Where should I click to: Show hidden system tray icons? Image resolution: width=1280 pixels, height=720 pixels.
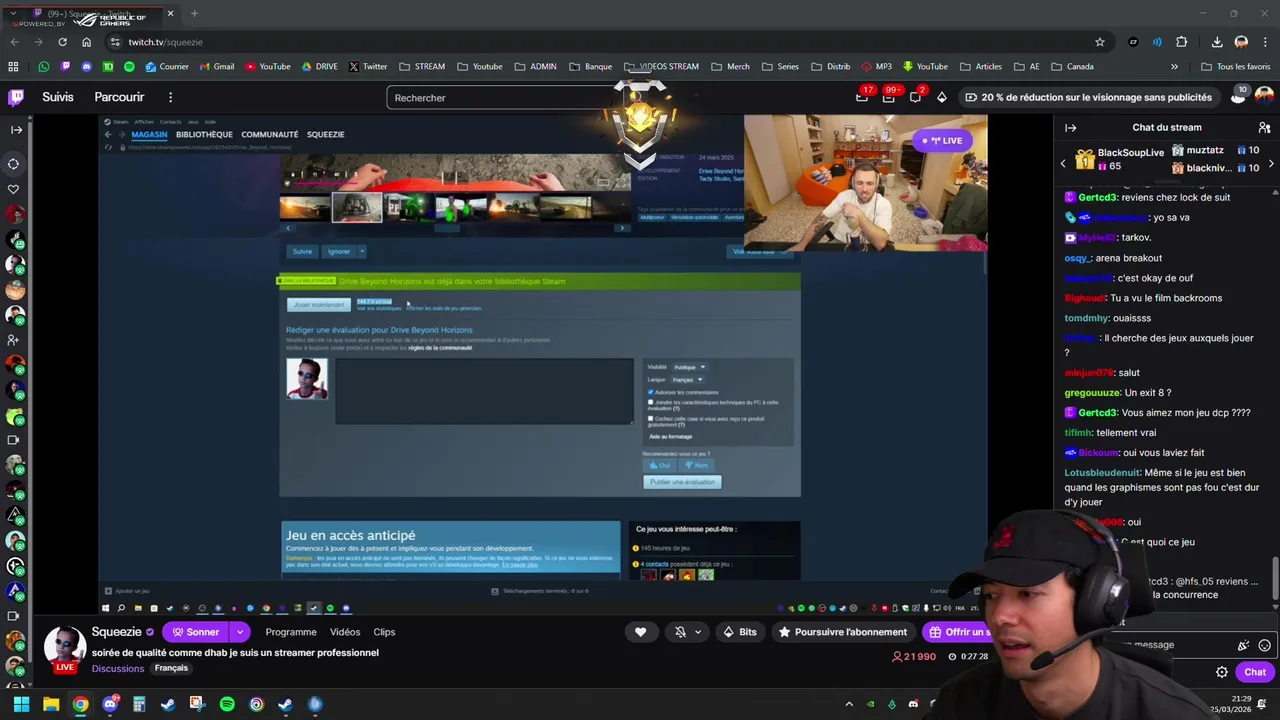tap(849, 704)
